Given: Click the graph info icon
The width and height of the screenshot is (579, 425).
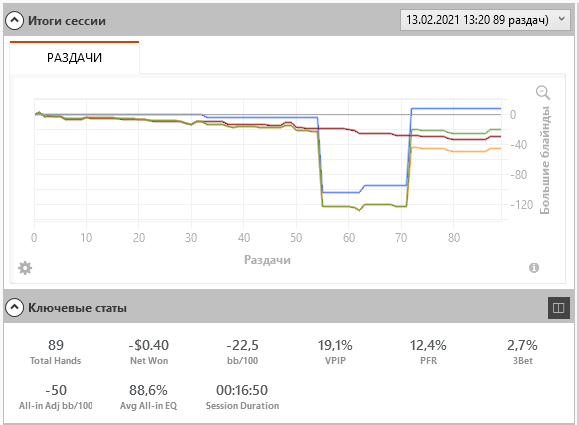Looking at the screenshot, I should 534,268.
